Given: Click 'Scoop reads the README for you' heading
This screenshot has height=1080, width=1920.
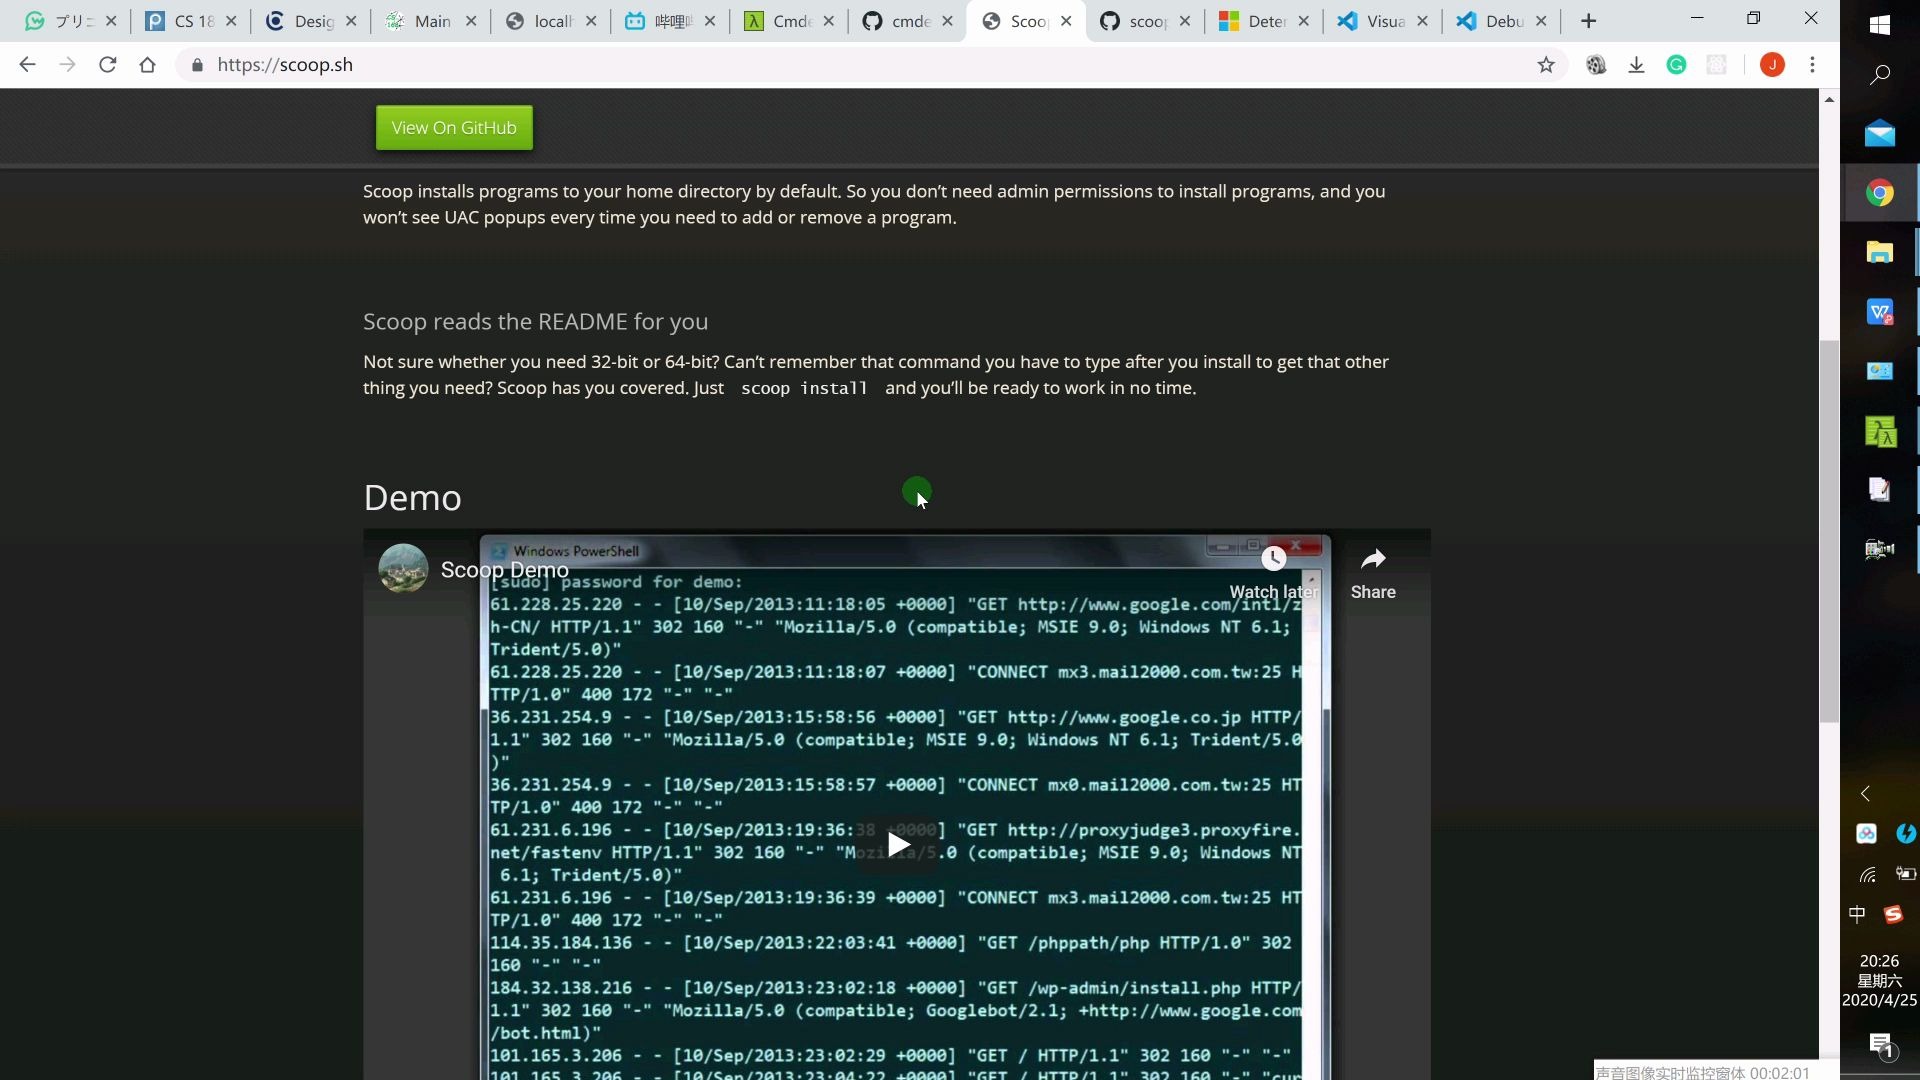Looking at the screenshot, I should [x=535, y=322].
